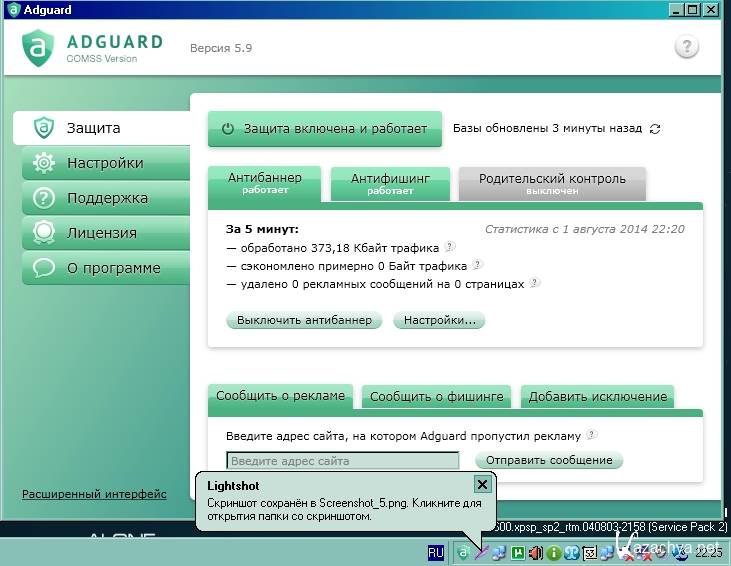Click the Расширенный интерфейс link
Image resolution: width=731 pixels, height=566 pixels.
(x=94, y=494)
